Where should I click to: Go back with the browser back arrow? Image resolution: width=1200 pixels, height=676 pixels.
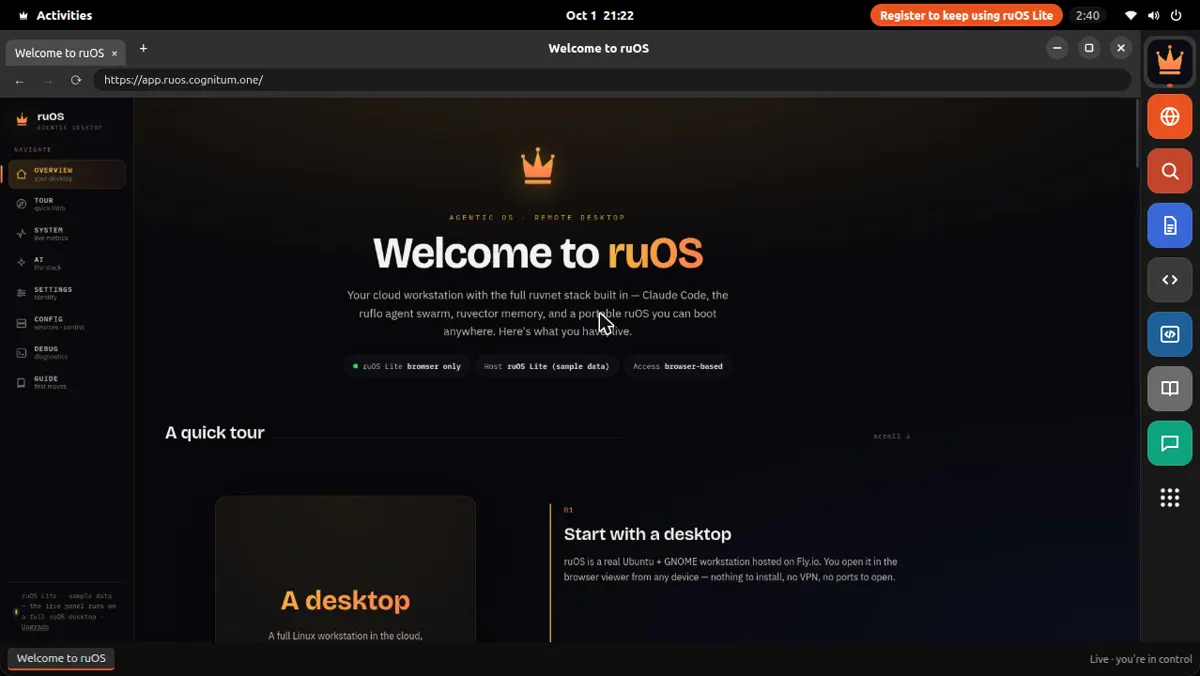point(20,80)
